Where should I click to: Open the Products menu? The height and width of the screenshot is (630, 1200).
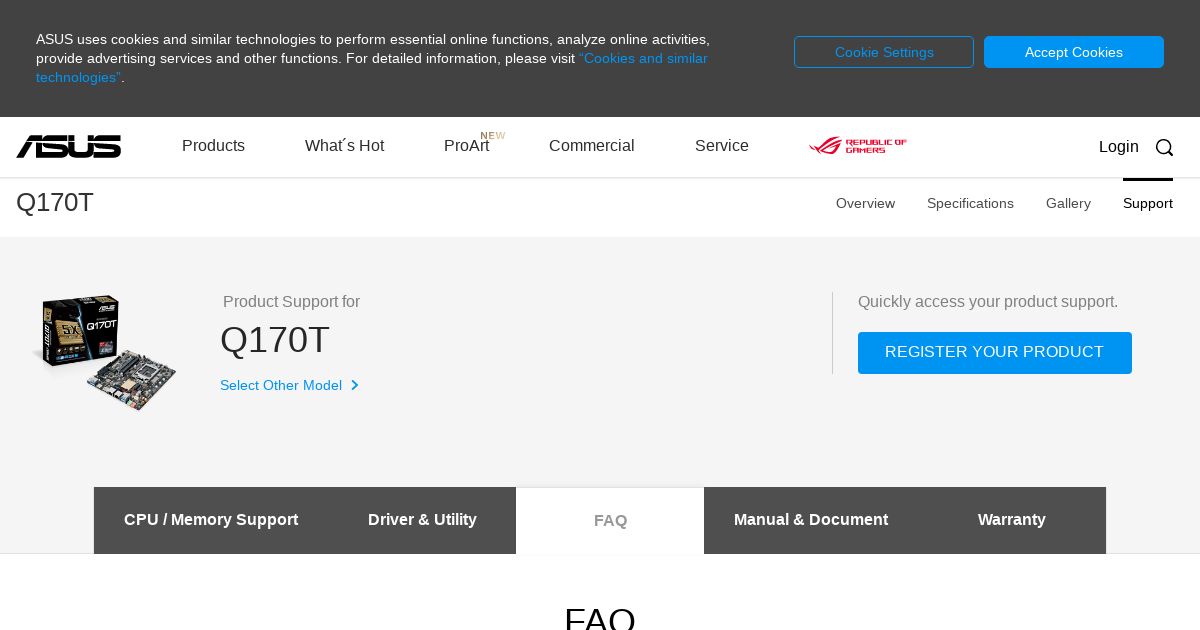point(213,146)
